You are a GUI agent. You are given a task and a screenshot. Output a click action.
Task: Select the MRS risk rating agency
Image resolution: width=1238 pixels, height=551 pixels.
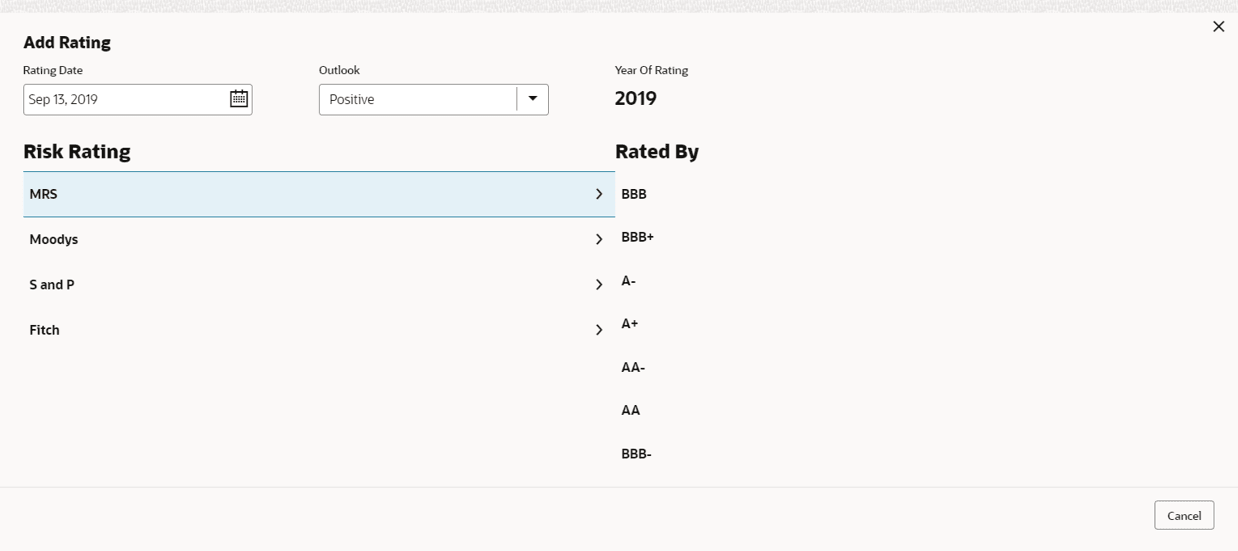44,194
